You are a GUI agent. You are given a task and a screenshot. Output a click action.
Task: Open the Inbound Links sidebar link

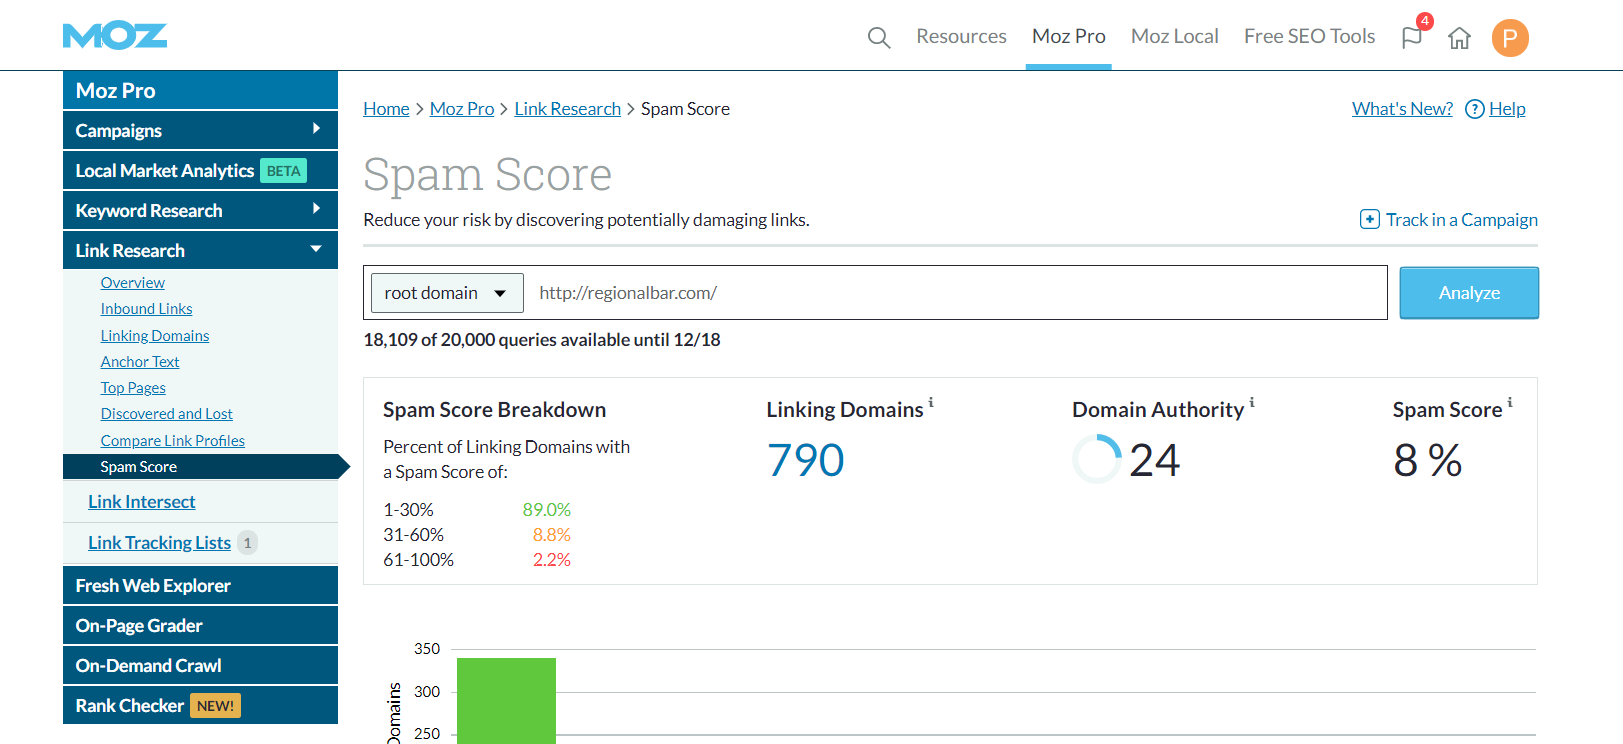(x=146, y=309)
